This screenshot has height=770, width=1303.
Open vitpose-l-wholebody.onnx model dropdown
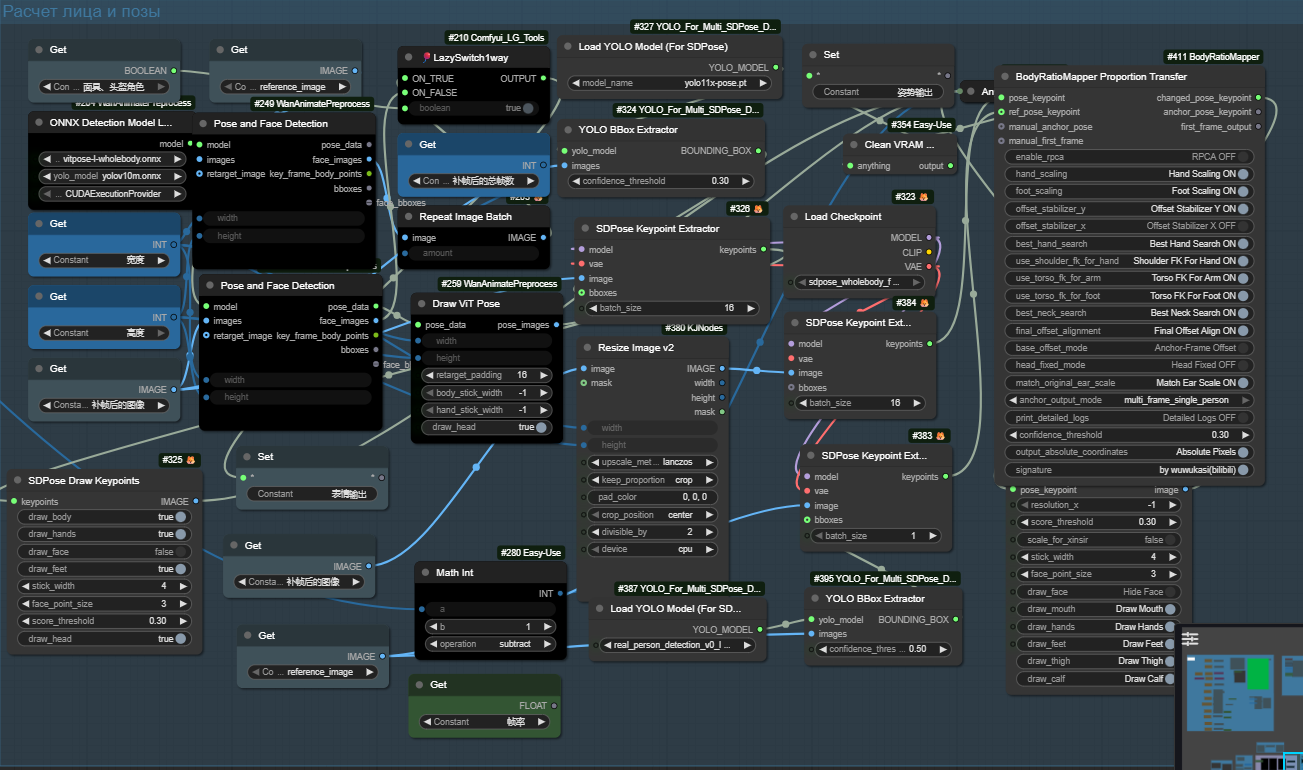click(113, 159)
